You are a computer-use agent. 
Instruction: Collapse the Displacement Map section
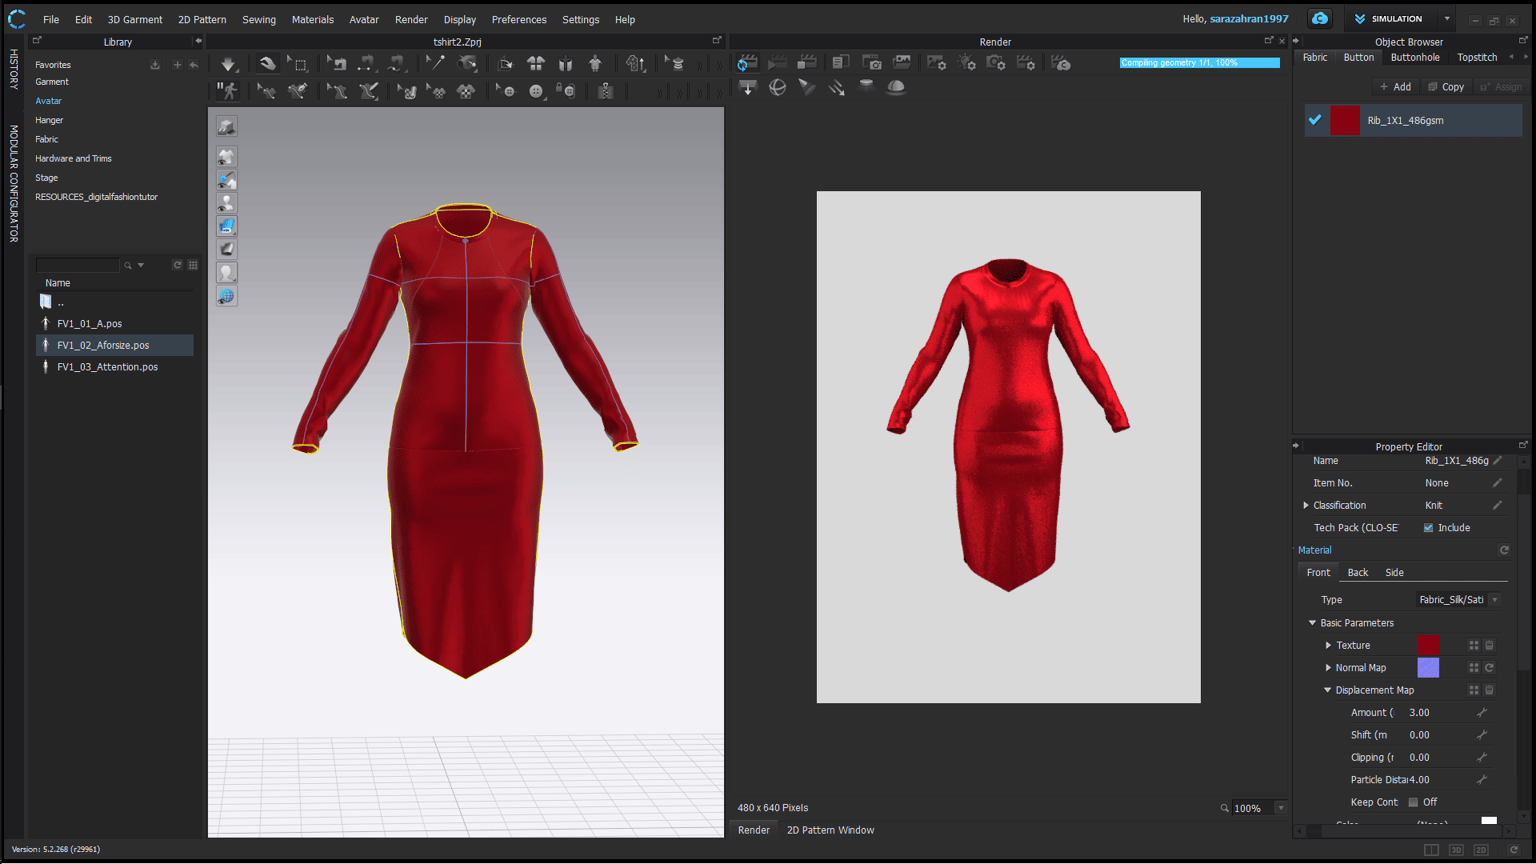(x=1328, y=690)
